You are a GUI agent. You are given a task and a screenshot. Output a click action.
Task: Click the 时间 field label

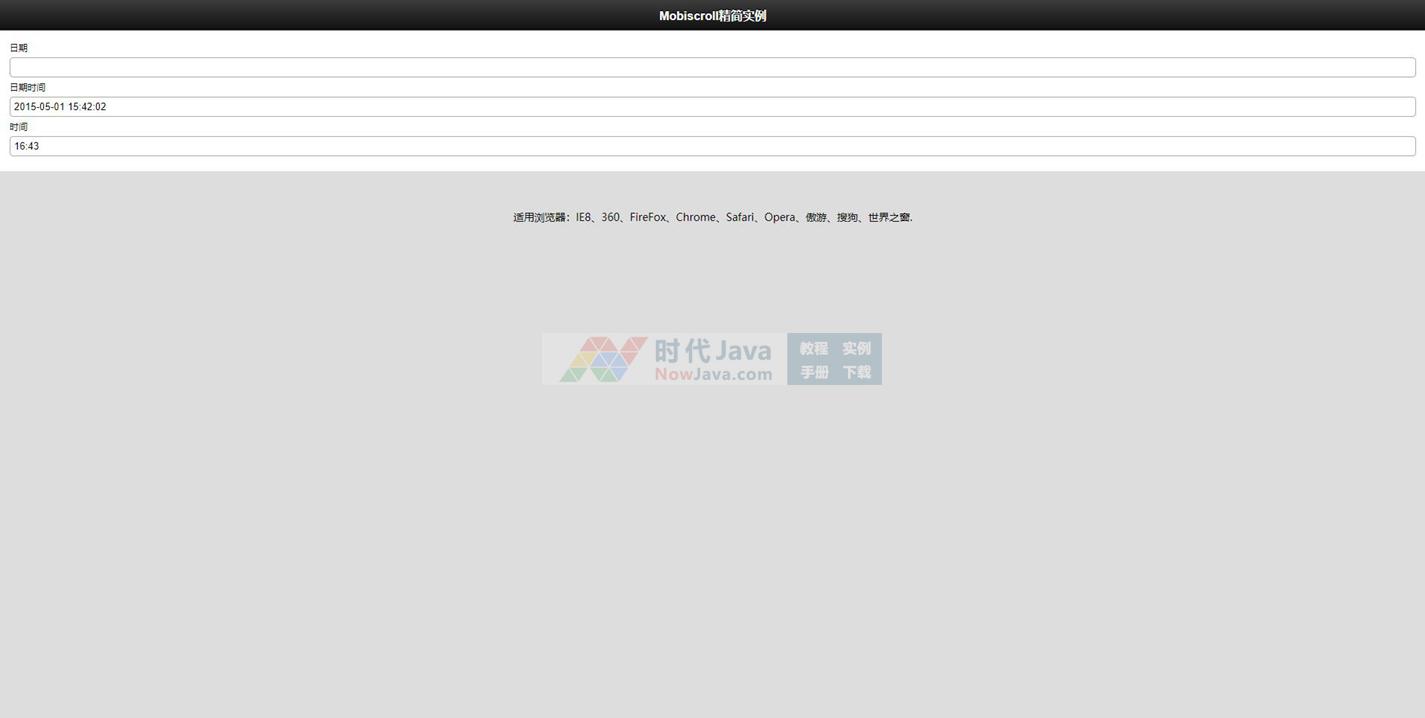(x=19, y=127)
